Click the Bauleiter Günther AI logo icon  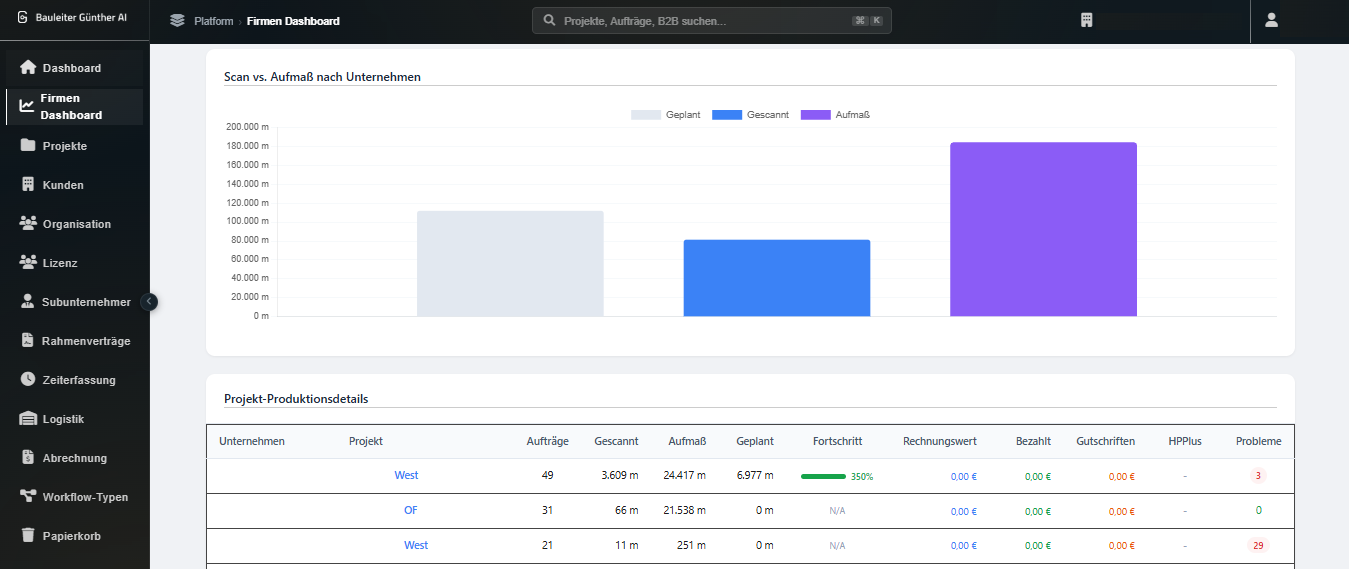point(22,17)
